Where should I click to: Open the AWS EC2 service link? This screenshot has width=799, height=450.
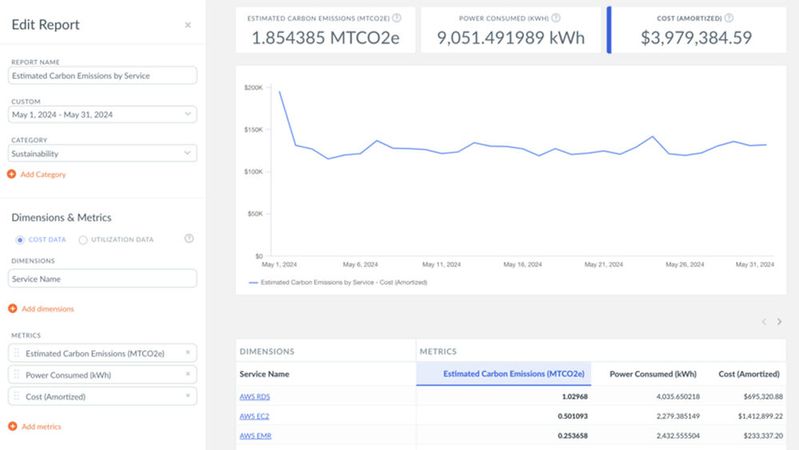point(255,416)
